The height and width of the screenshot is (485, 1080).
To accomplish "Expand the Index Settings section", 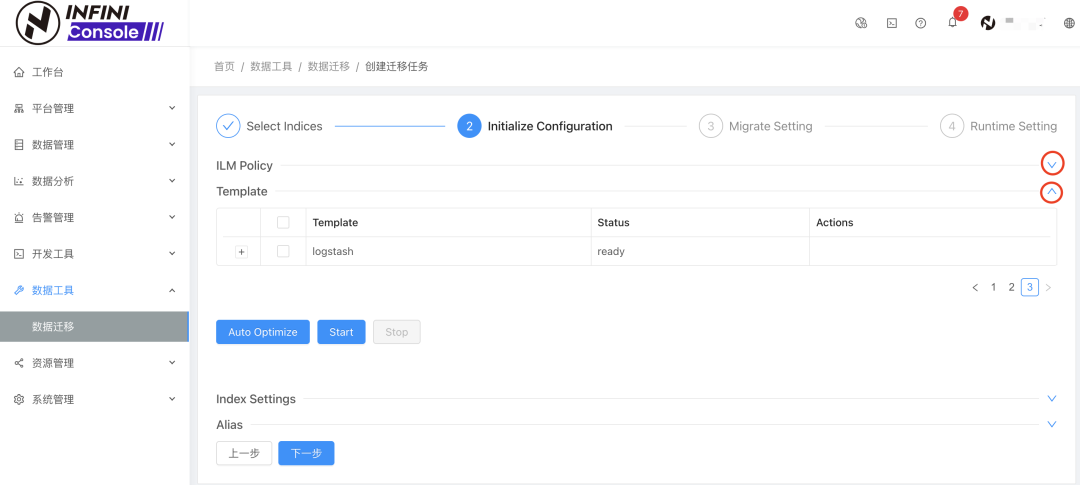I will pyautogui.click(x=1052, y=399).
